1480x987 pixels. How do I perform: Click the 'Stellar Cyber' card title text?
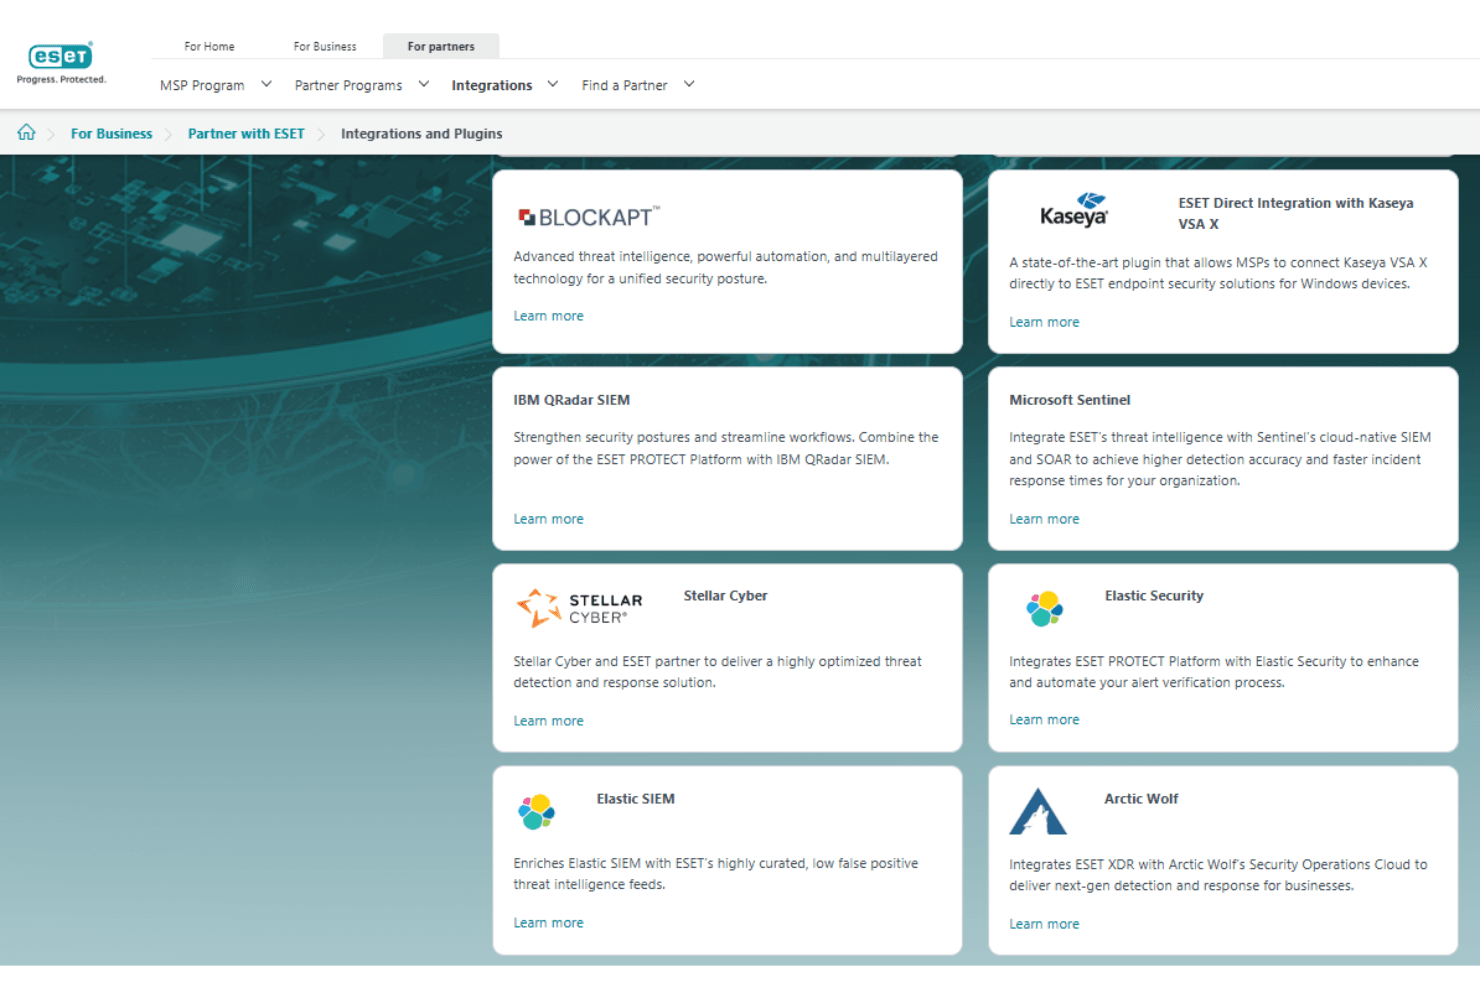pos(726,595)
